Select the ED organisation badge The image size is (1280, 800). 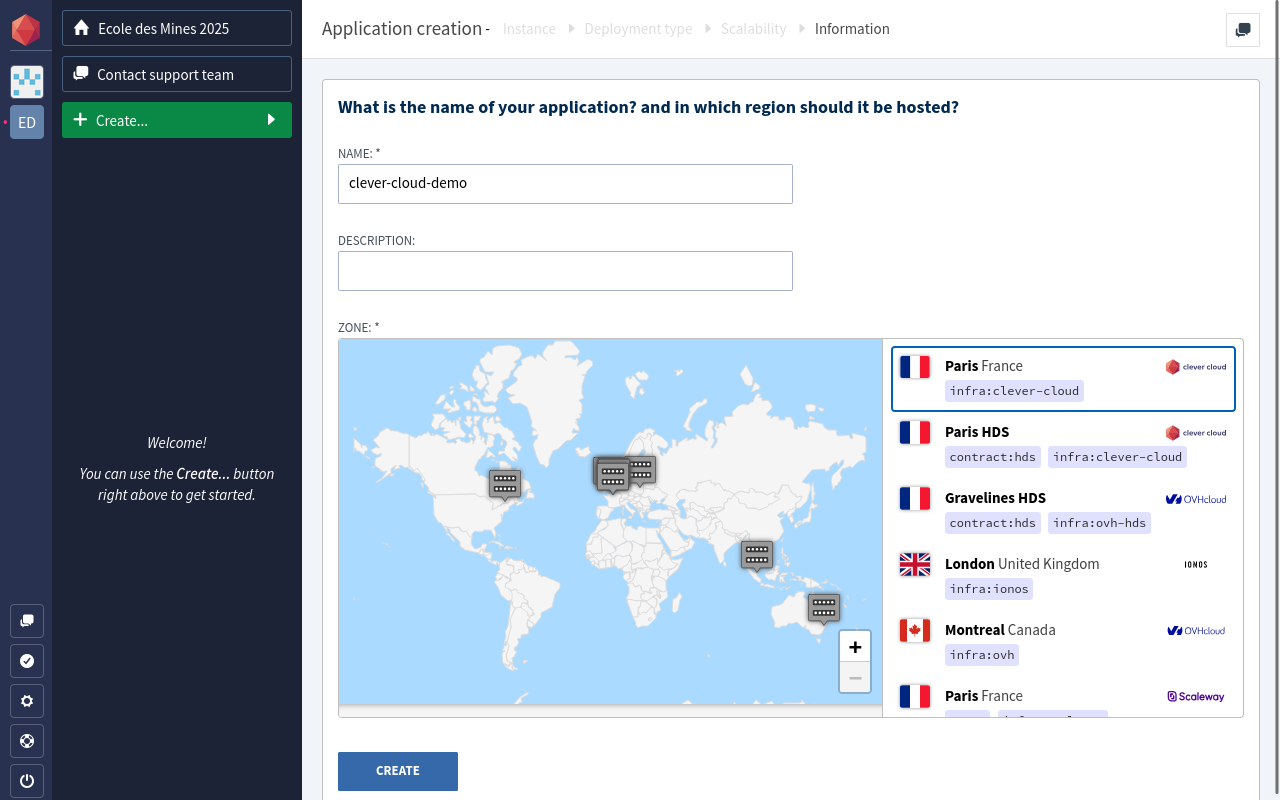[x=27, y=122]
